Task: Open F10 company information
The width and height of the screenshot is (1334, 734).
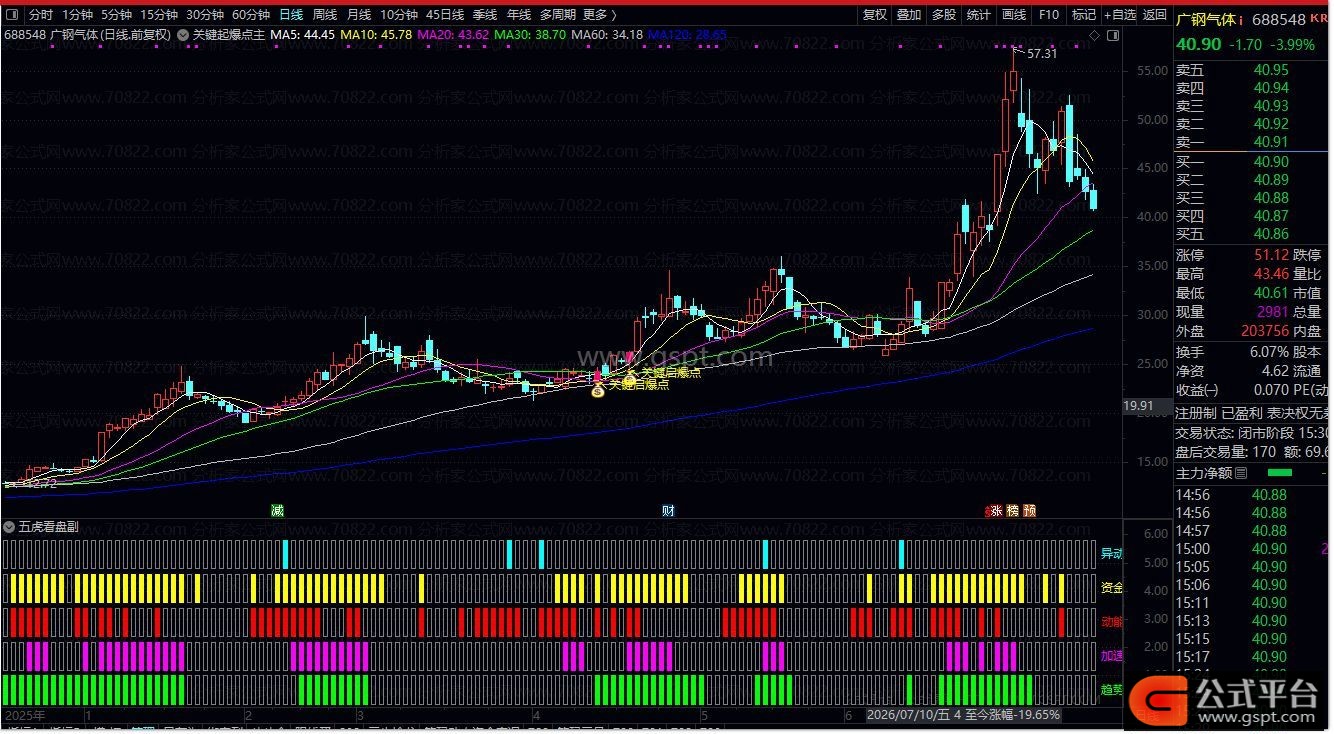Action: [x=1049, y=15]
